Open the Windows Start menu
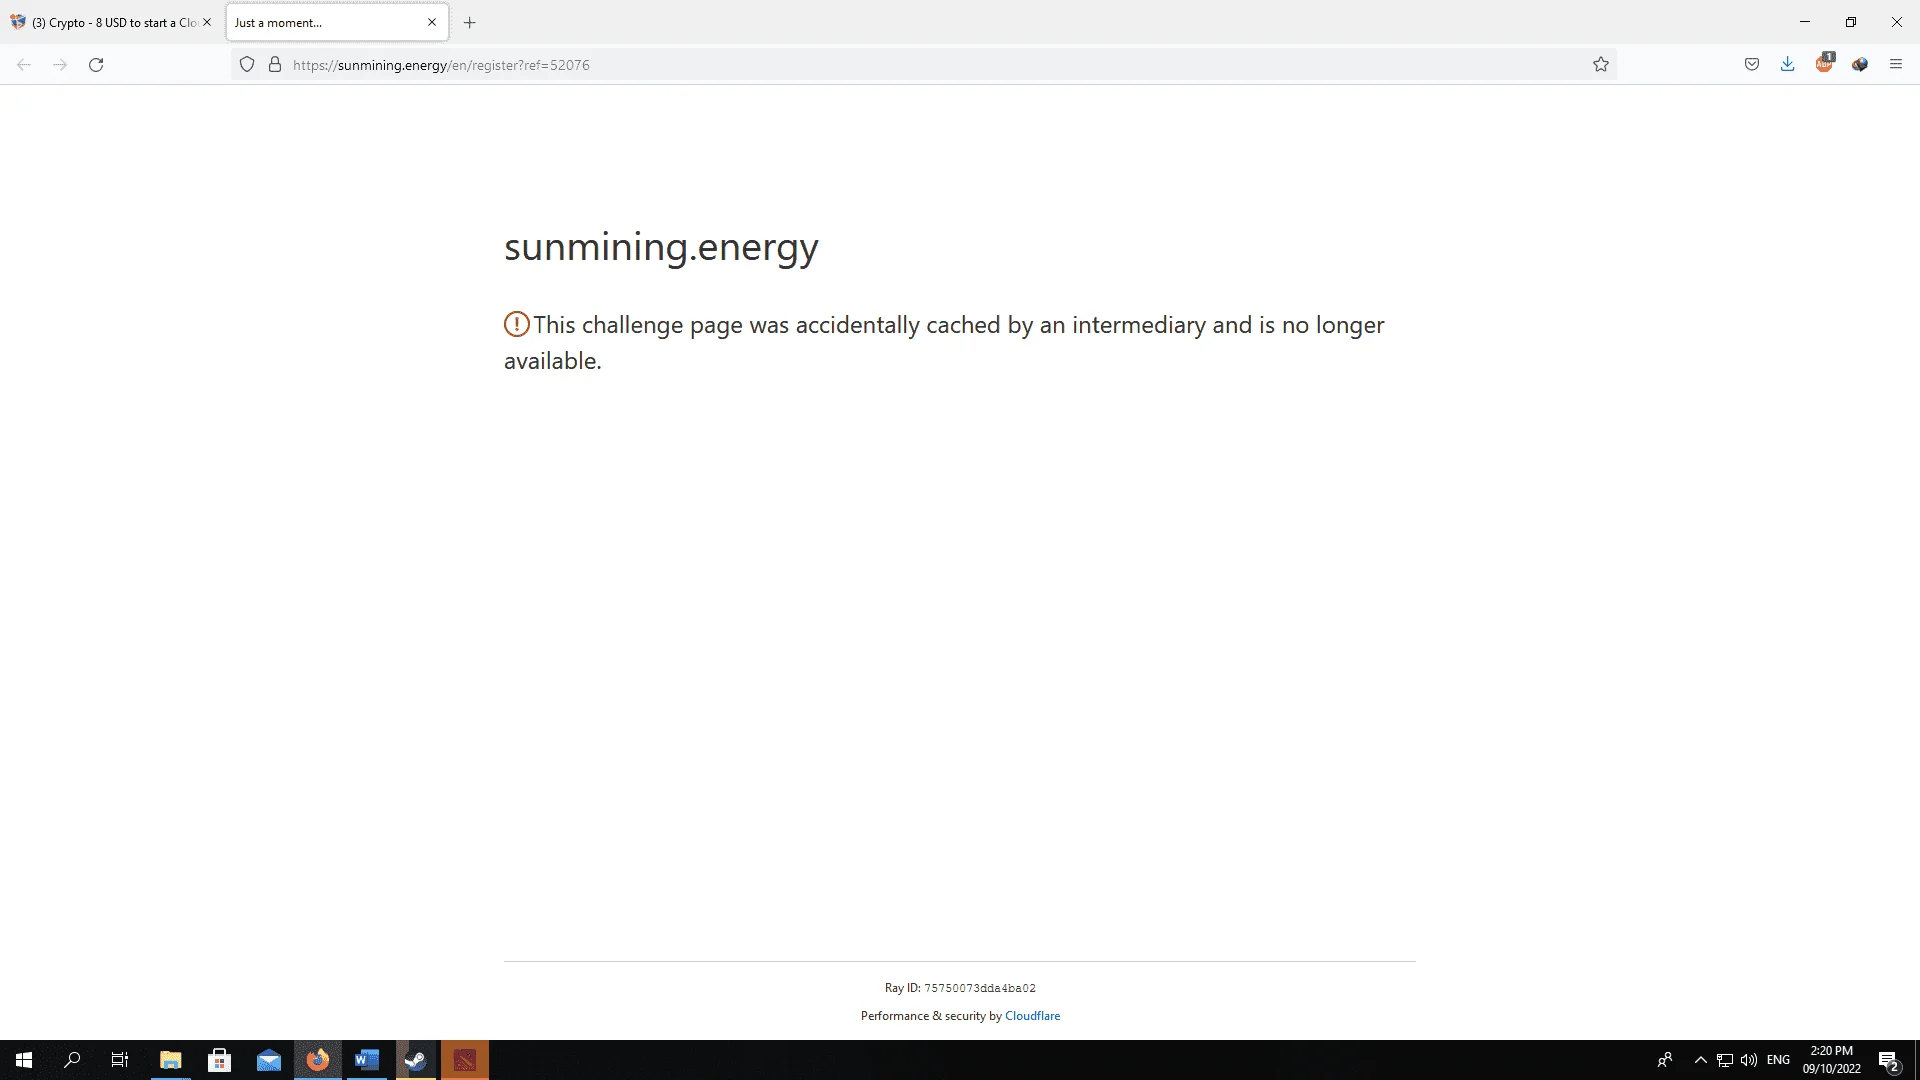This screenshot has width=1920, height=1080. [24, 1060]
